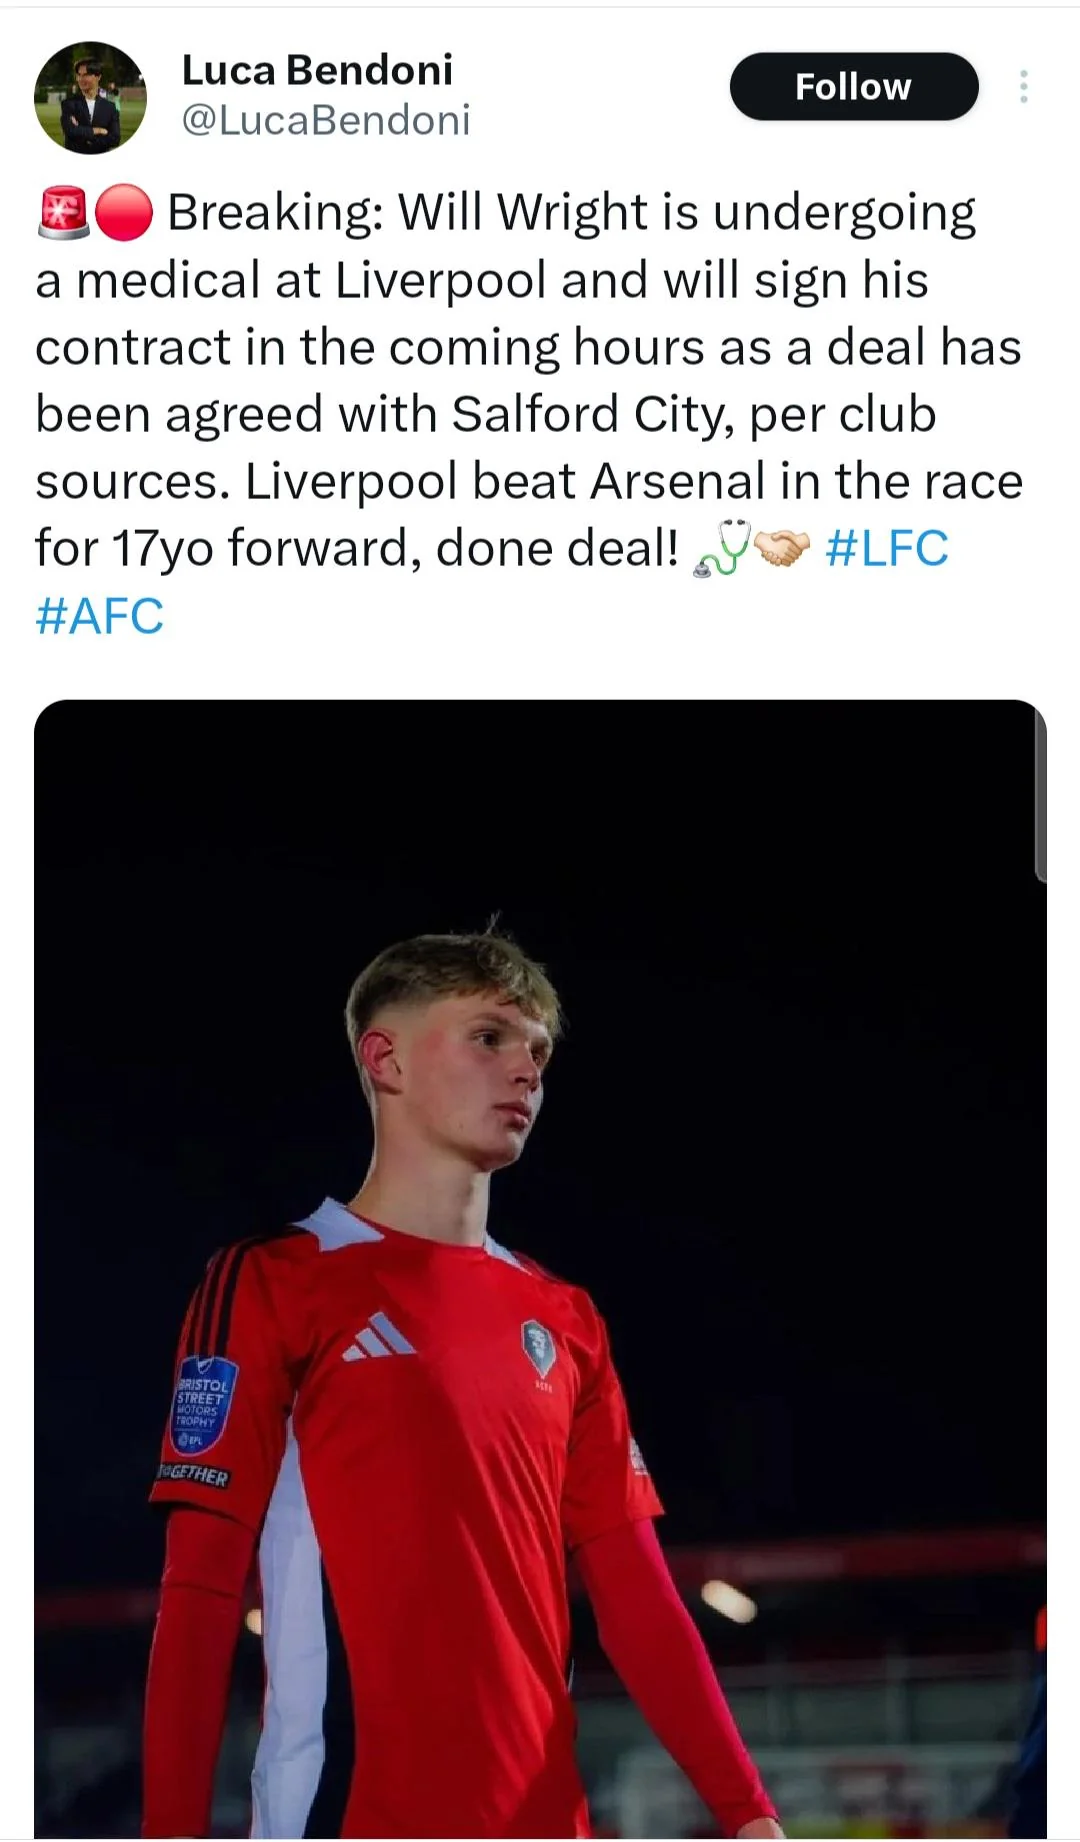Screen dimensions: 1080x1842
Task: Click the red circle emoji
Action: pyautogui.click(x=124, y=213)
